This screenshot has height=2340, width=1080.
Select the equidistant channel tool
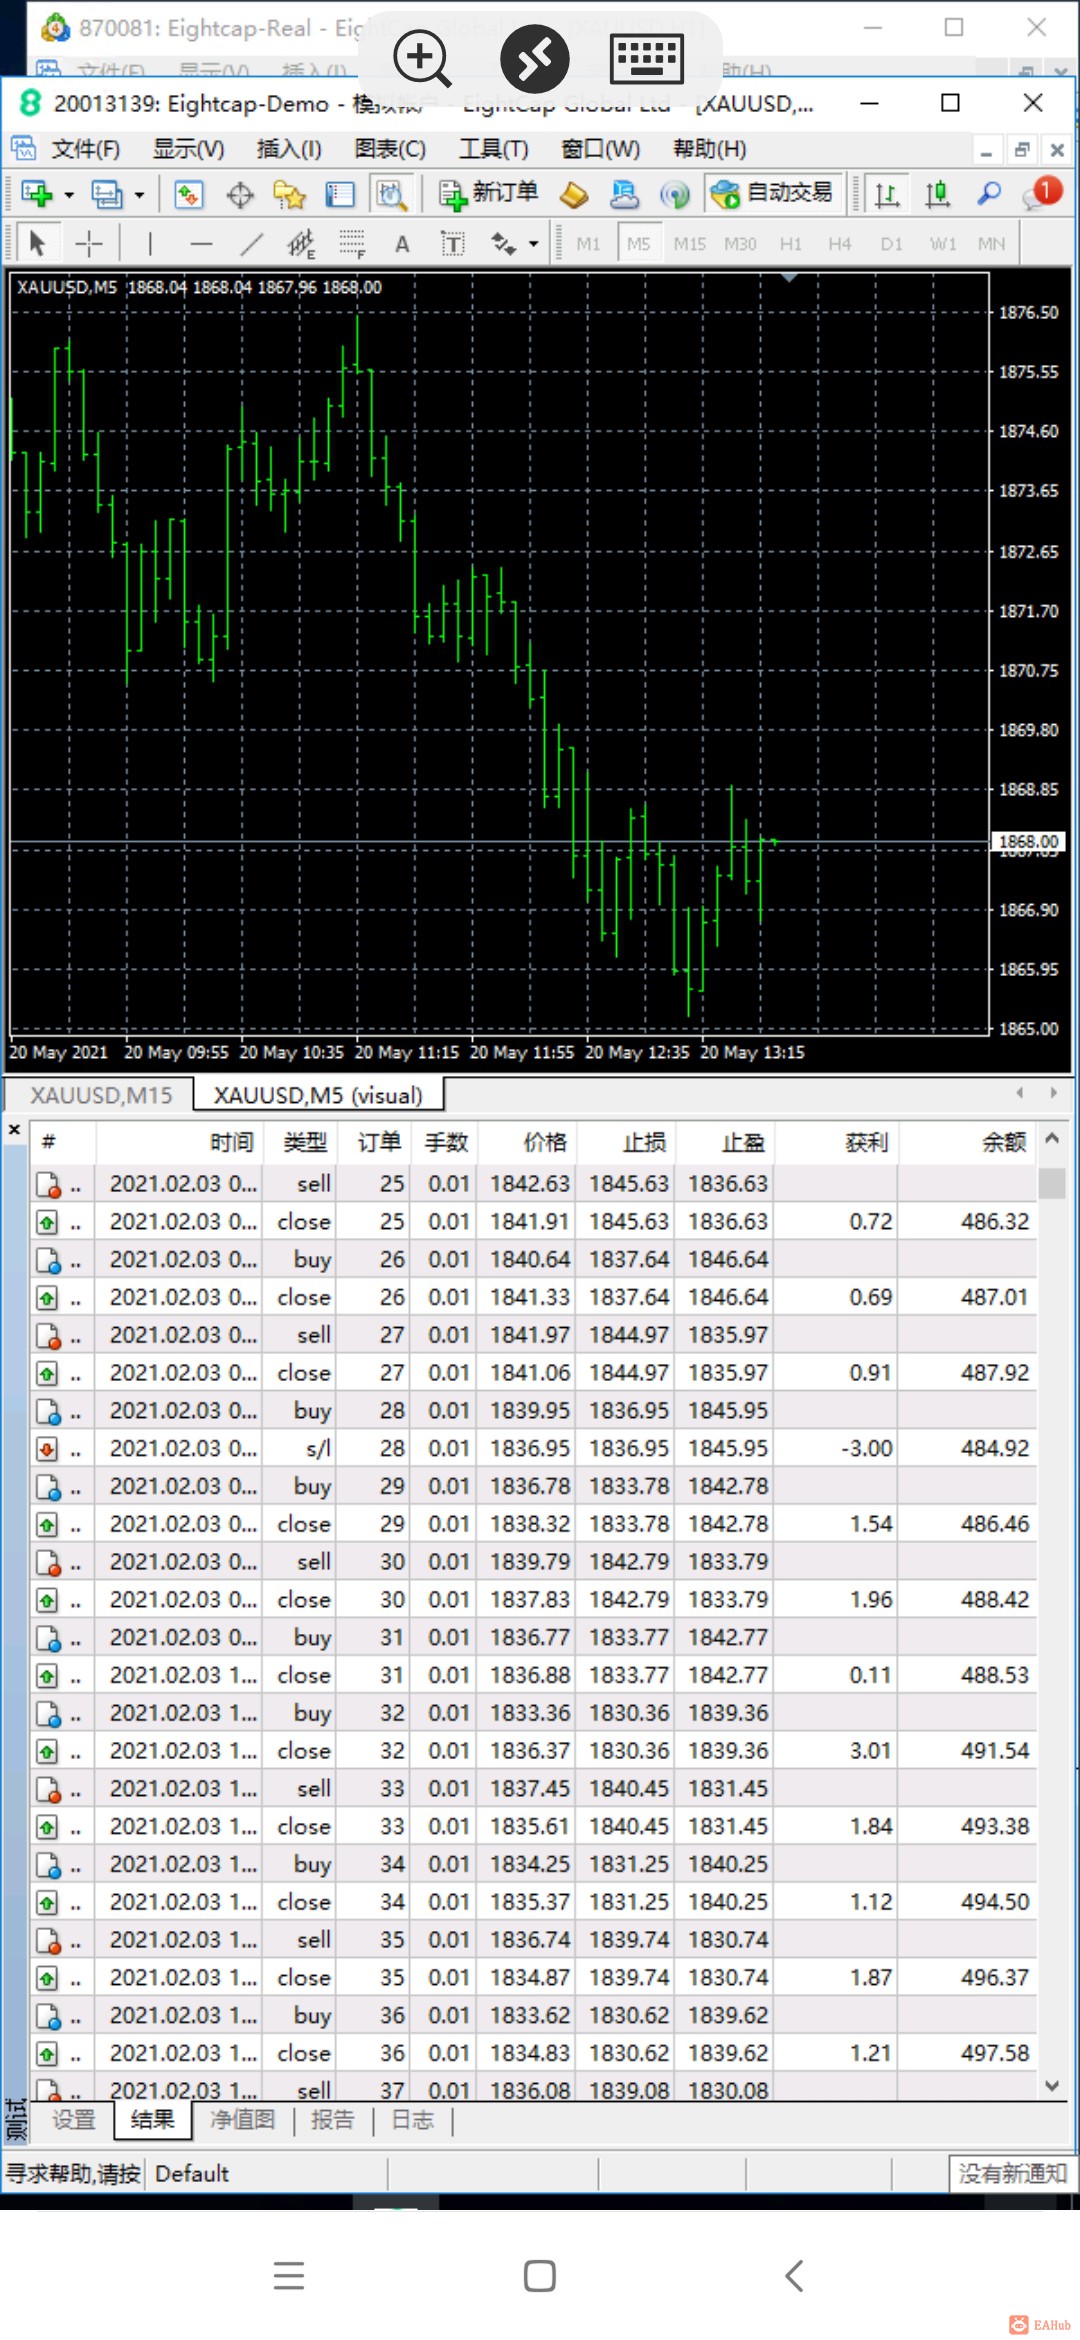click(301, 243)
